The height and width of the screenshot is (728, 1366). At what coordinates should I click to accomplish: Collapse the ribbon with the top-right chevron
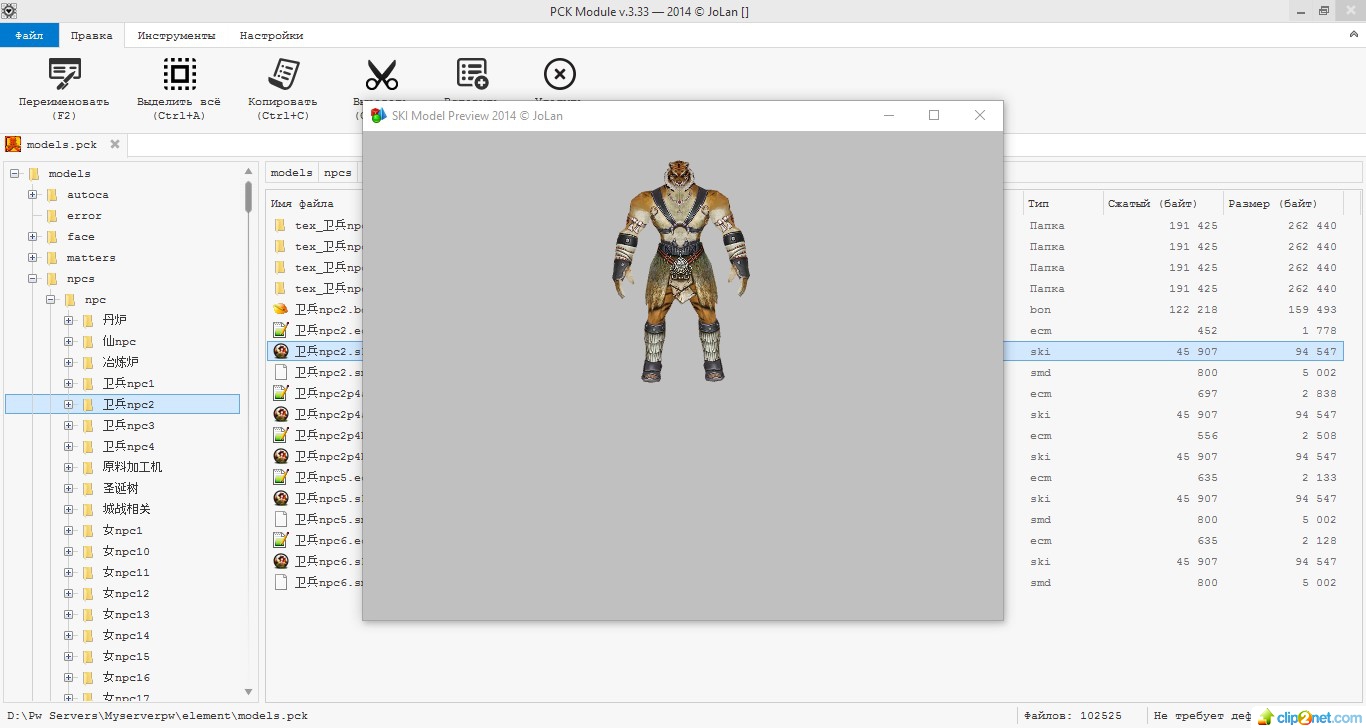point(1354,35)
